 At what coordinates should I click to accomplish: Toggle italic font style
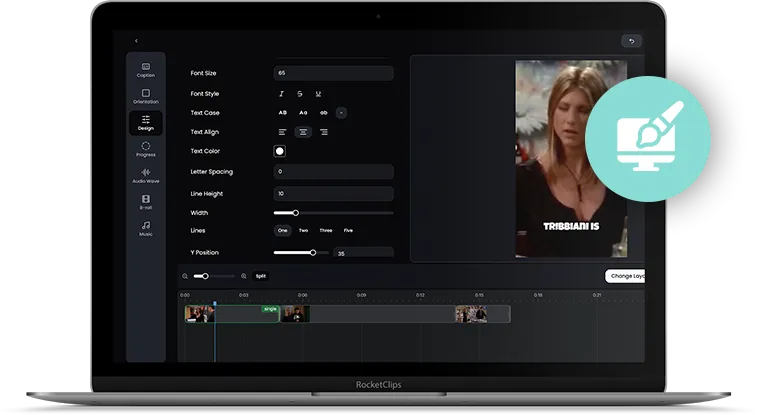pyautogui.click(x=281, y=94)
